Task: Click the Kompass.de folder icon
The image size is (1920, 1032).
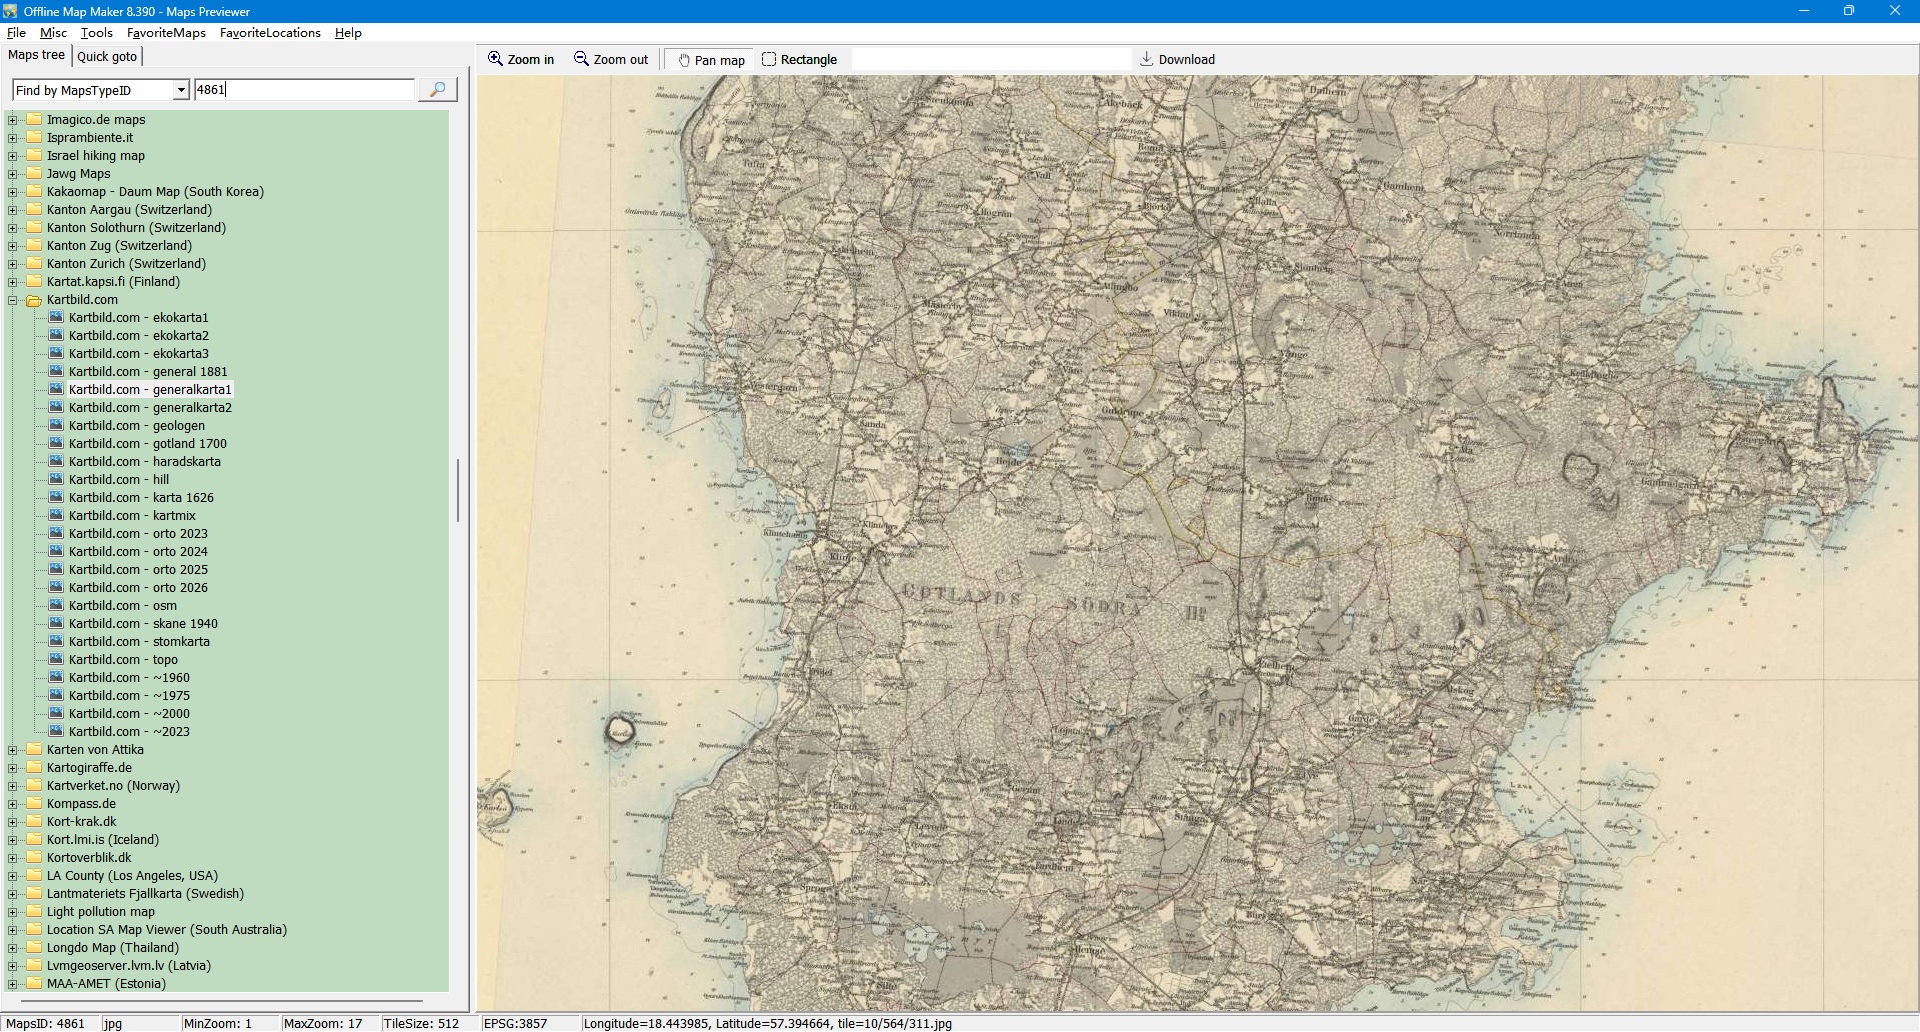Action: pos(34,803)
